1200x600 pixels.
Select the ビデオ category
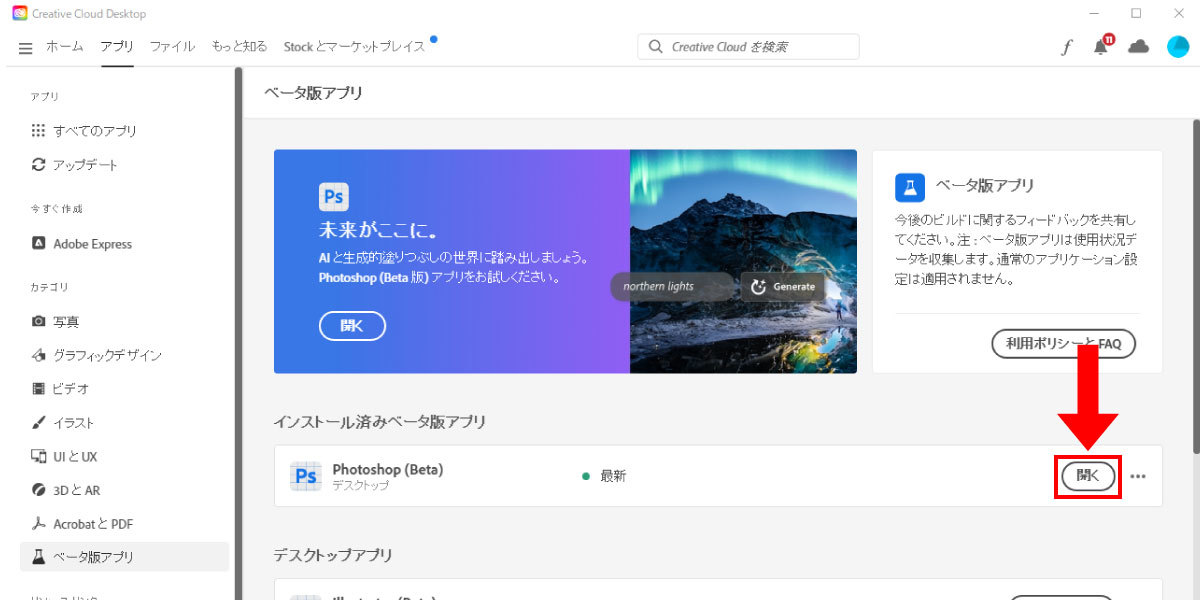pyautogui.click(x=60, y=389)
